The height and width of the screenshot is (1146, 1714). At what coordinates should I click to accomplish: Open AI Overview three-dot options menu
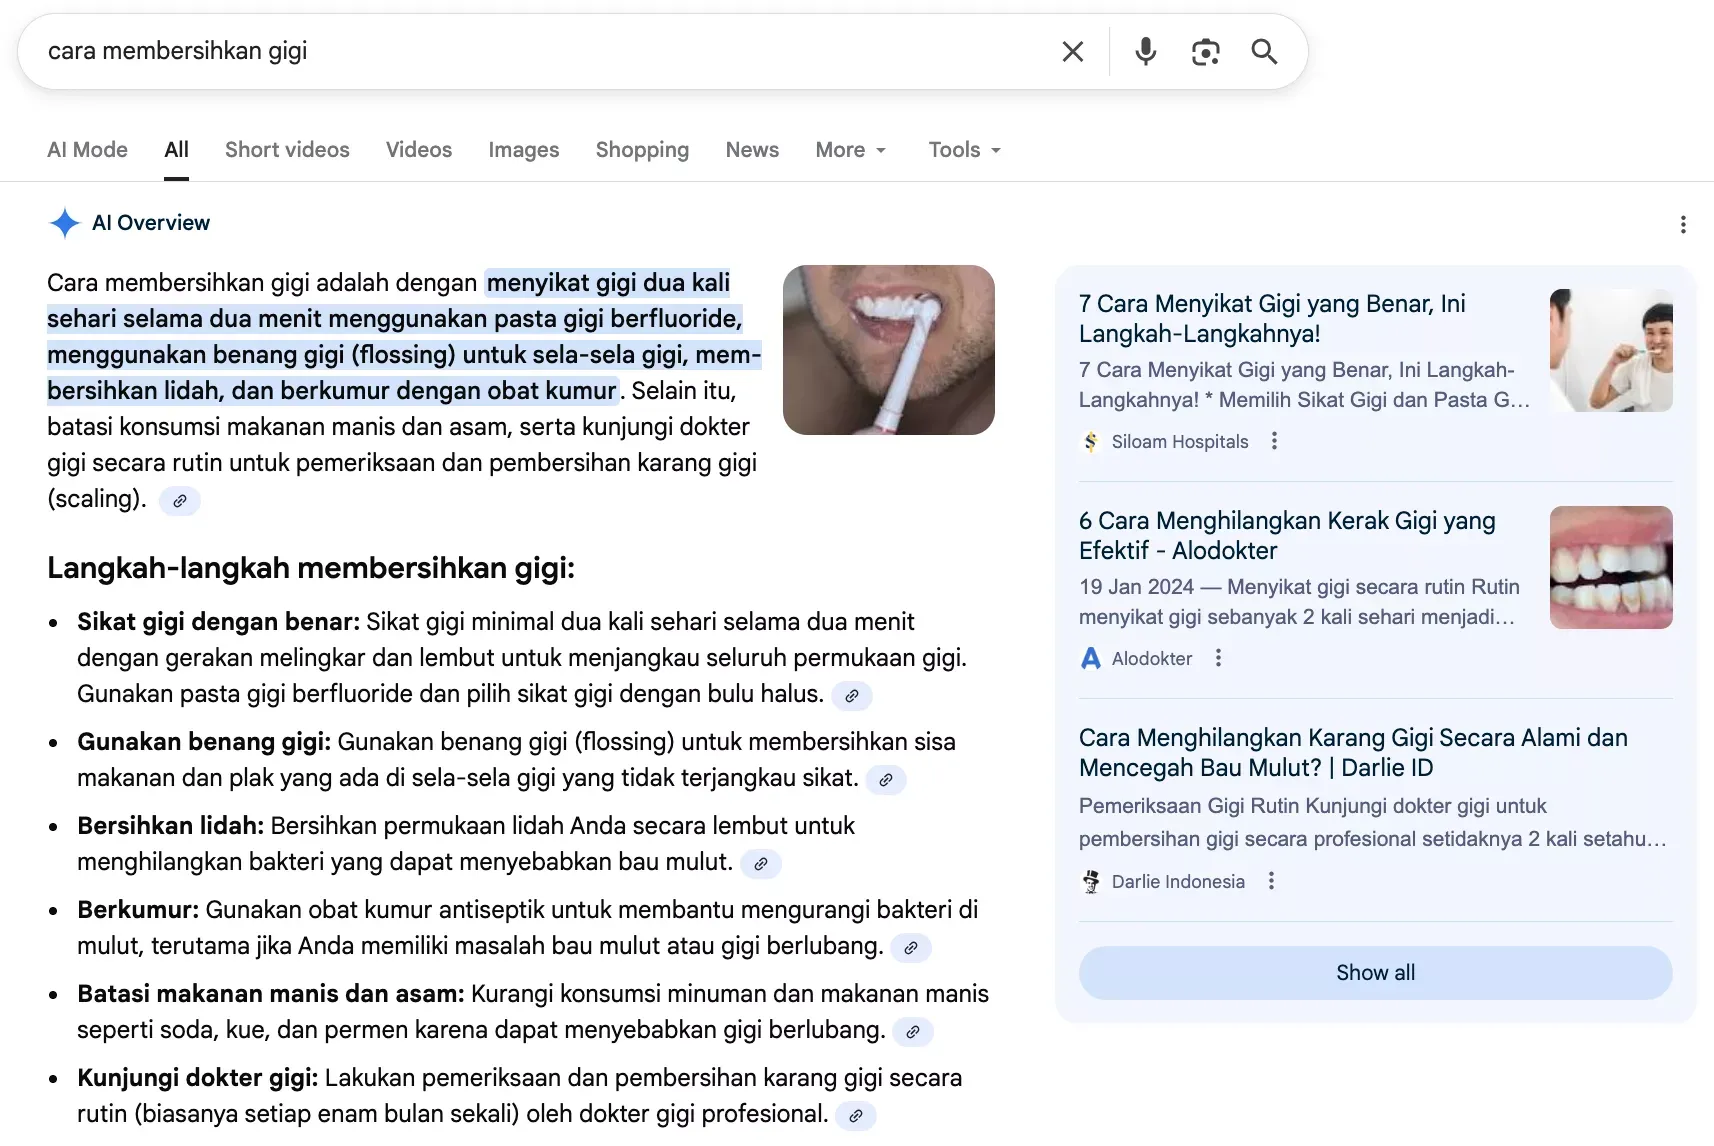pyautogui.click(x=1683, y=224)
